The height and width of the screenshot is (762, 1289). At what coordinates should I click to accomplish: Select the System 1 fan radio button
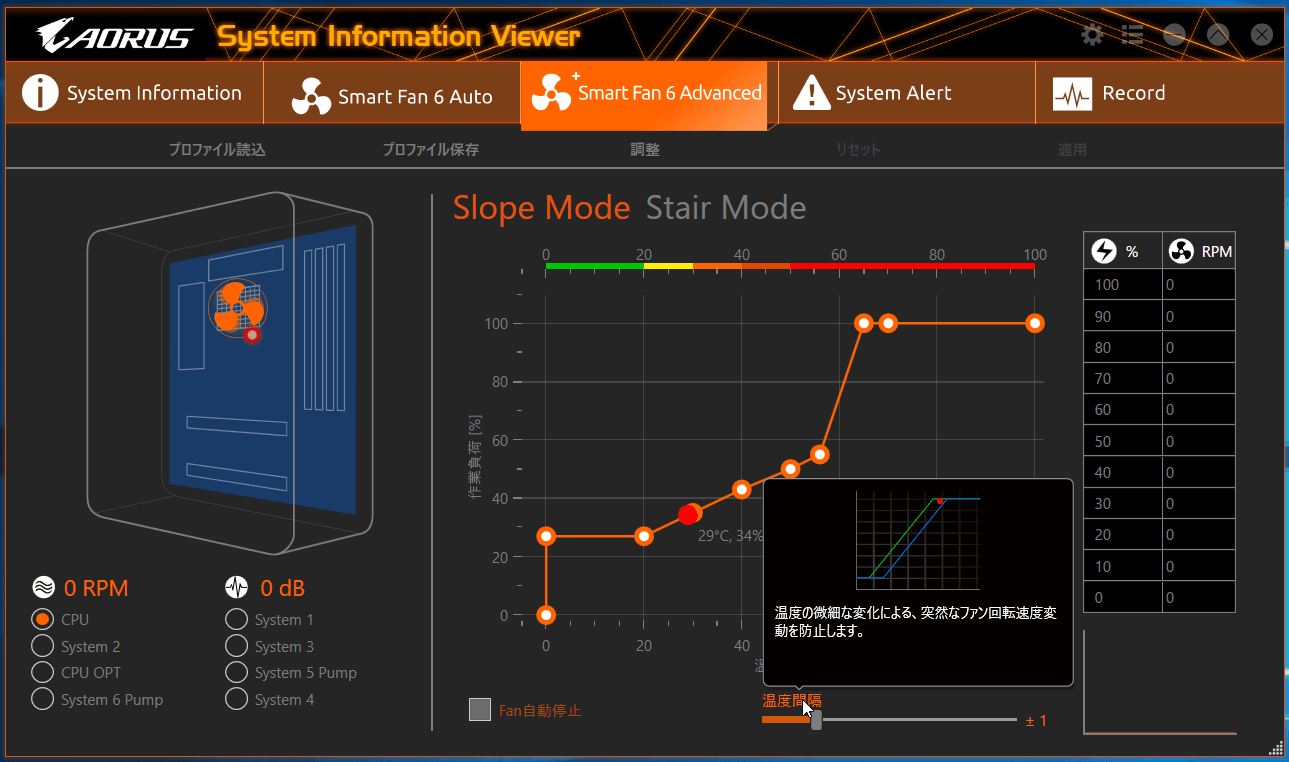(237, 619)
